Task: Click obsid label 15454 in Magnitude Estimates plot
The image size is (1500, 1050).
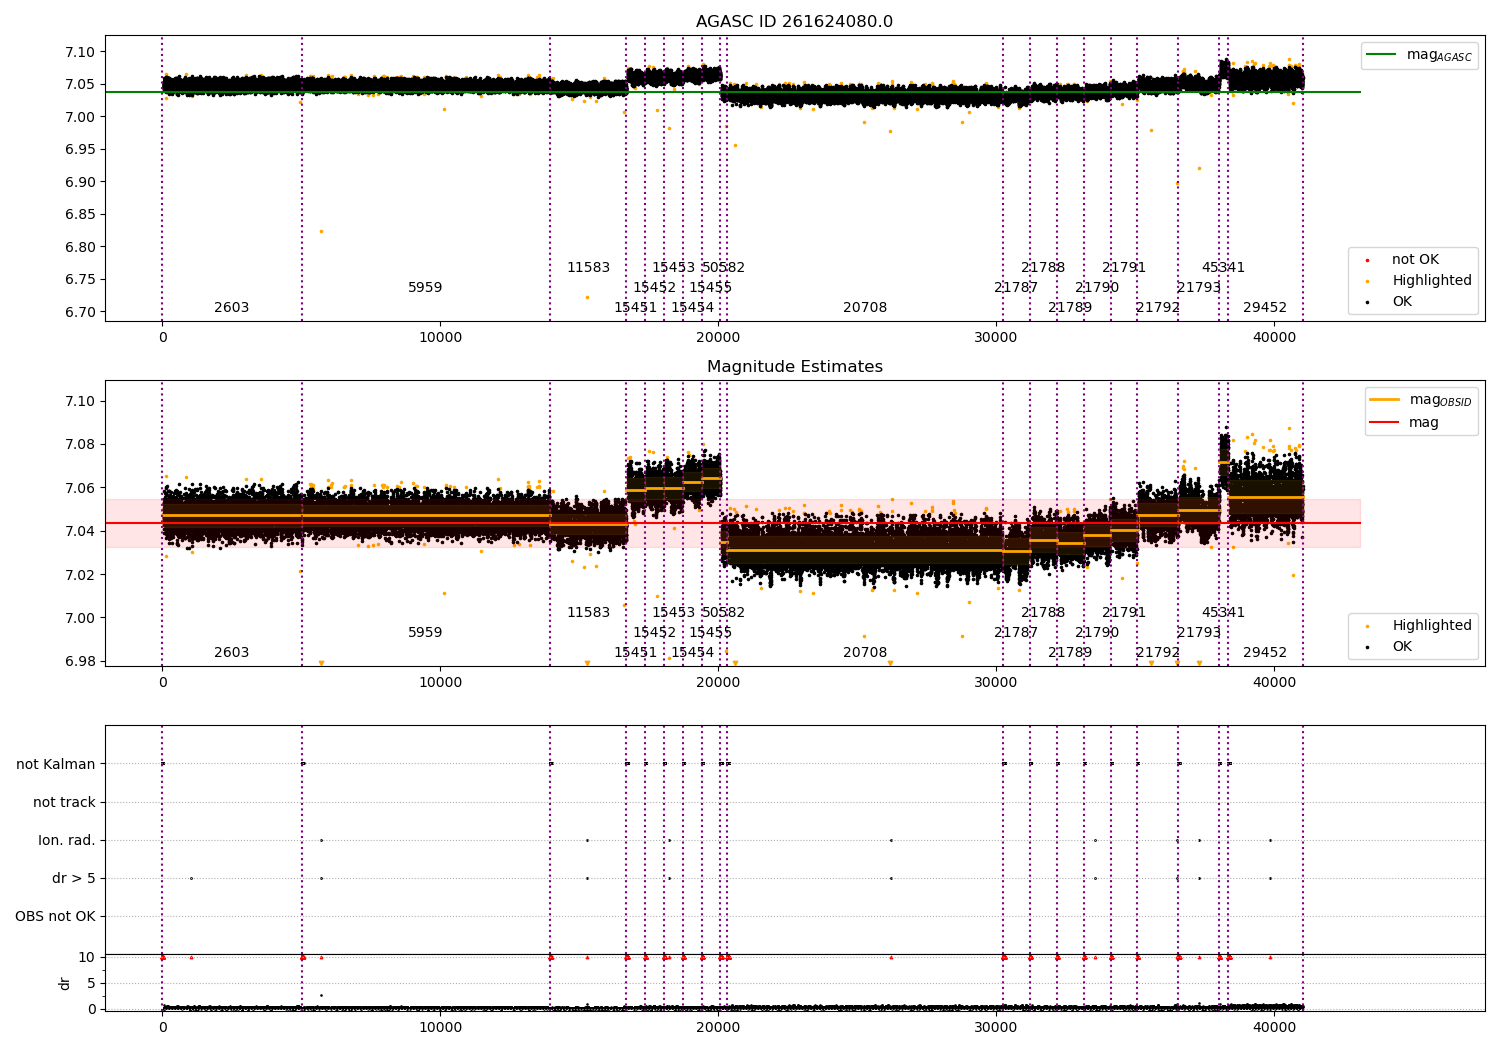Action: [x=692, y=653]
